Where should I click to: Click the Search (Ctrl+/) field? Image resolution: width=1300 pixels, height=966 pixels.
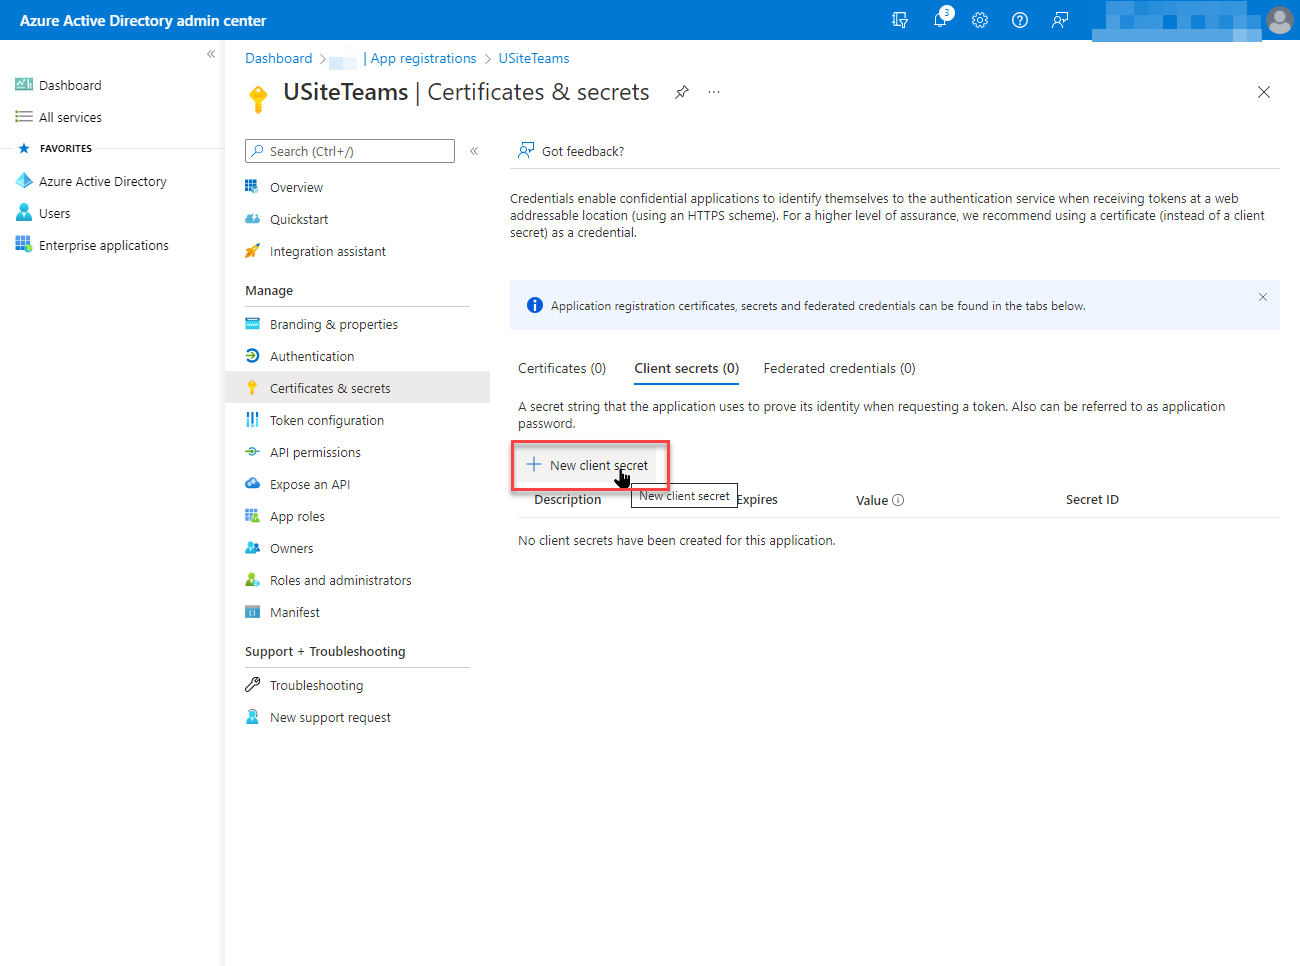pos(350,151)
